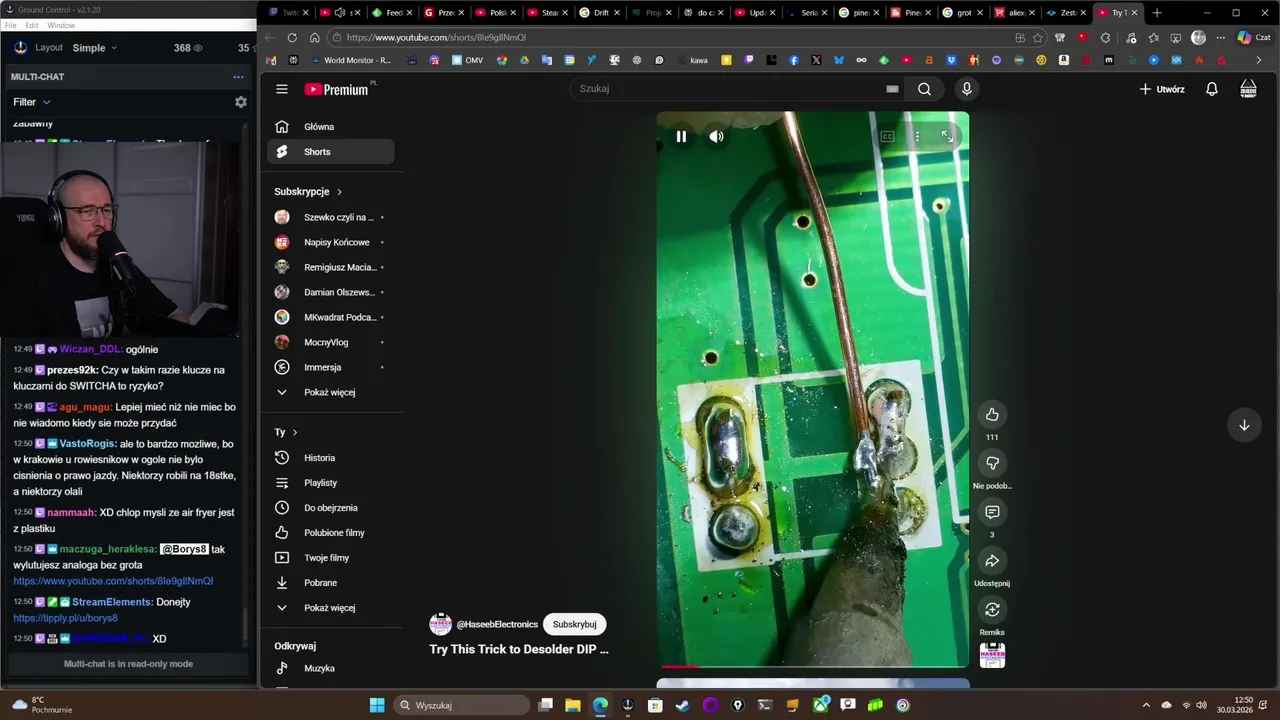Image resolution: width=1280 pixels, height=720 pixels.
Task: Open the Utwórz create menu
Action: coord(1162,89)
